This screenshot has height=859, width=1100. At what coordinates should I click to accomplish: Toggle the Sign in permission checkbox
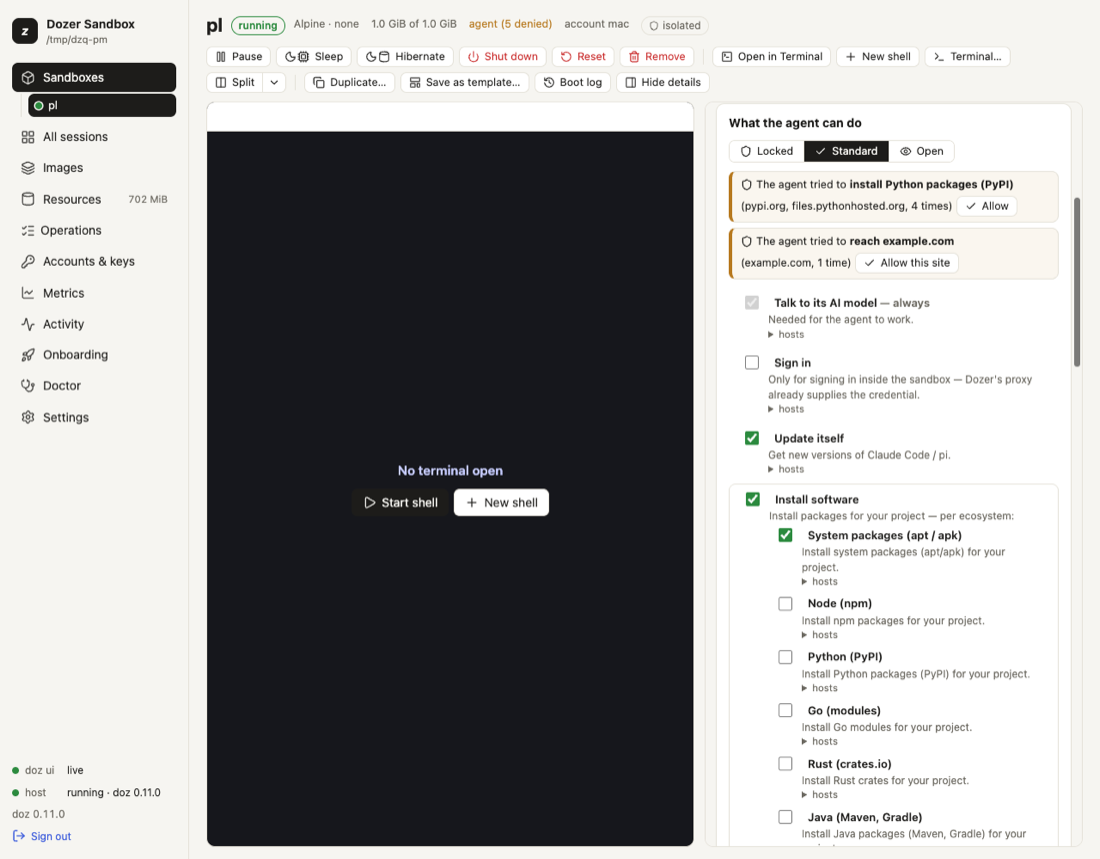click(x=752, y=362)
